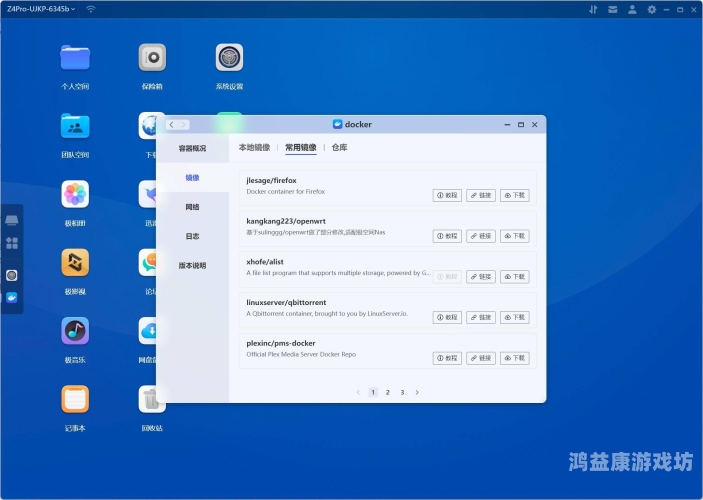Open the mail messages icon in top bar
The width and height of the screenshot is (703, 500).
click(612, 9)
